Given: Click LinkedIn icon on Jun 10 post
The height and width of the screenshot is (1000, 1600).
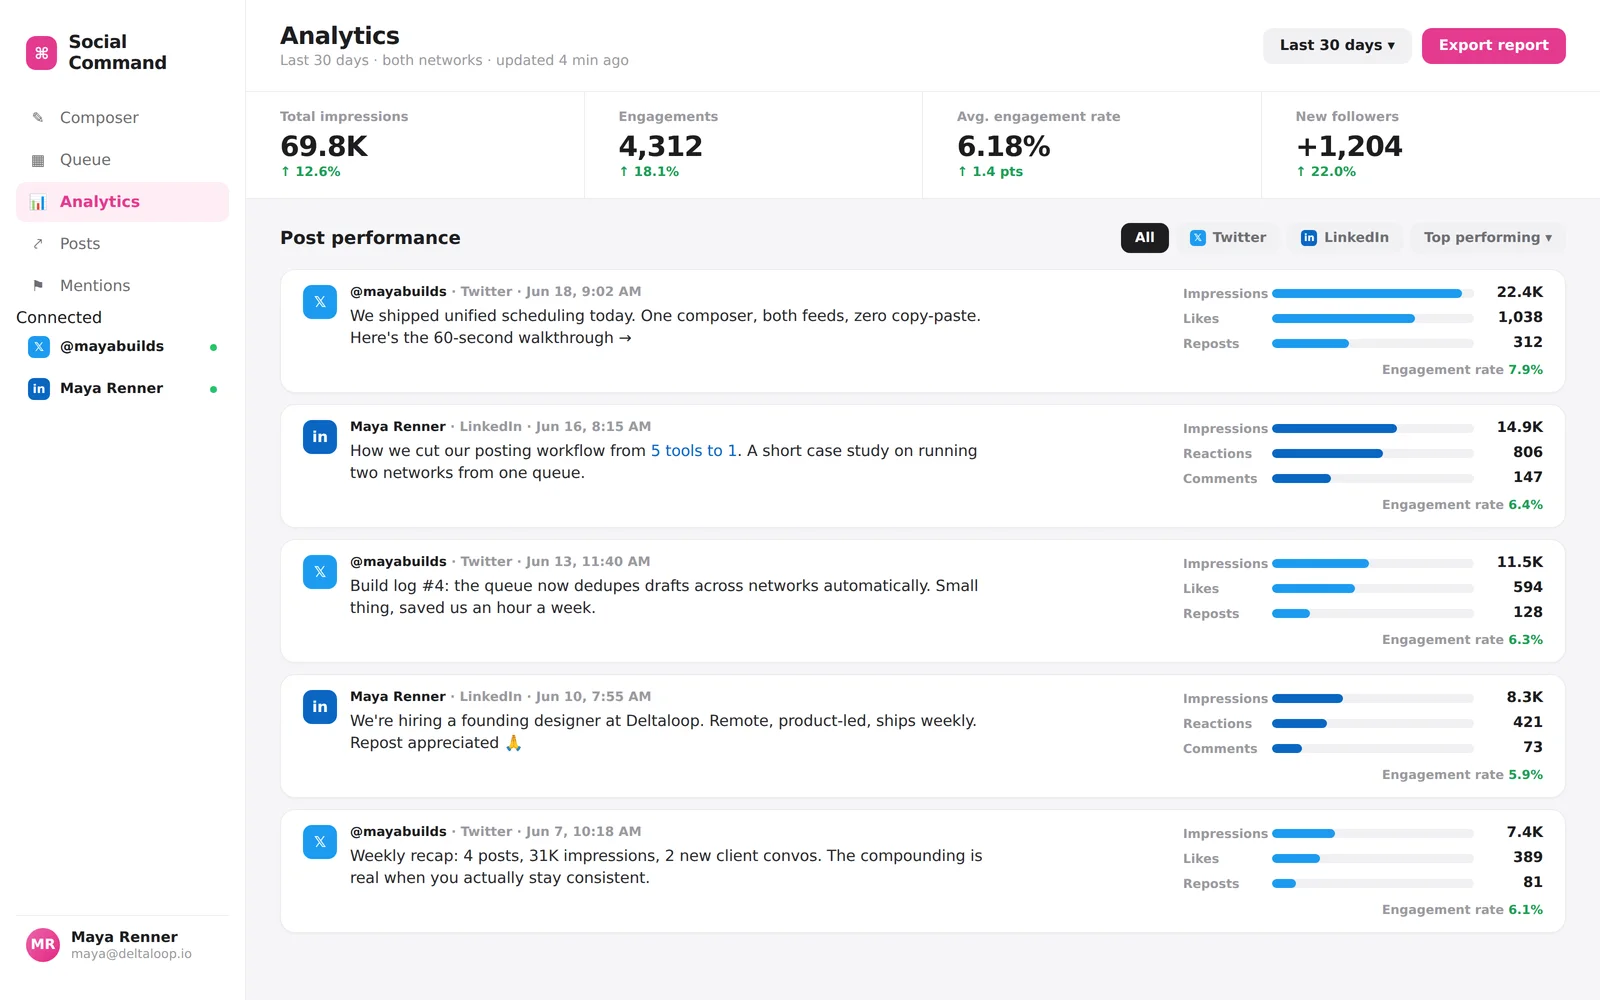Looking at the screenshot, I should point(320,707).
